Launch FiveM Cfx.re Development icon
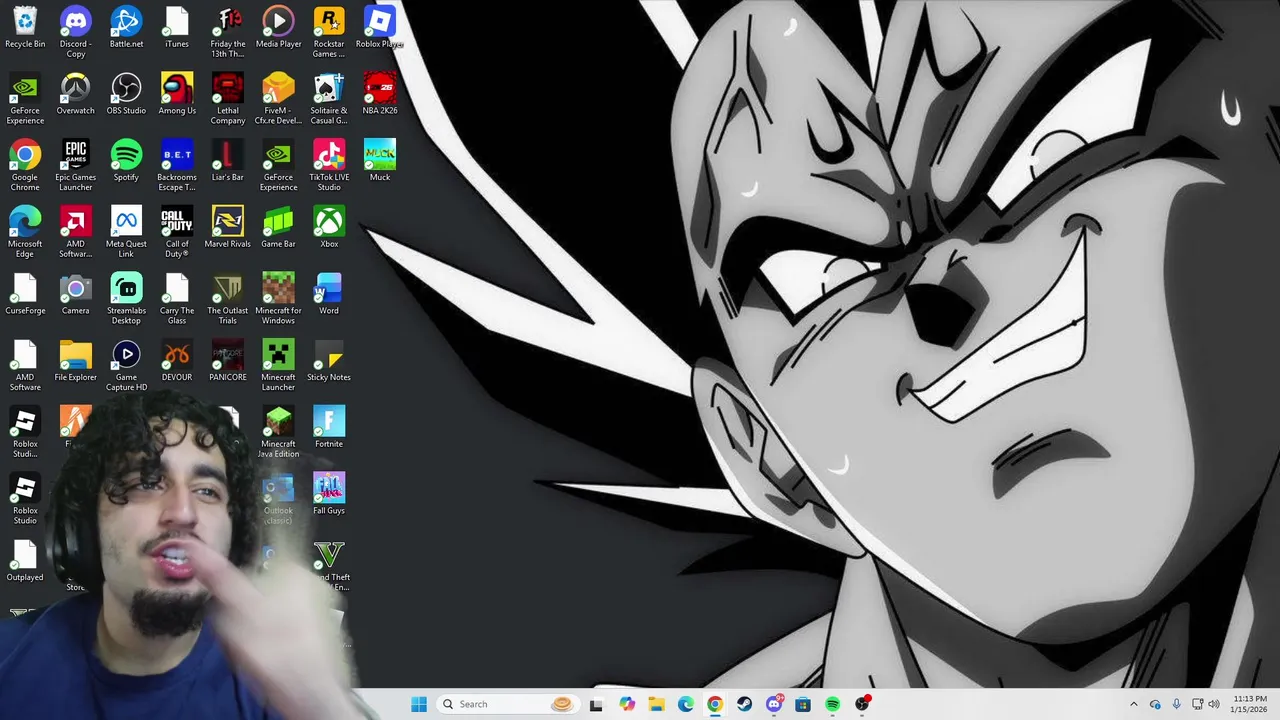Screen dimensions: 1280x720 tap(278, 99)
